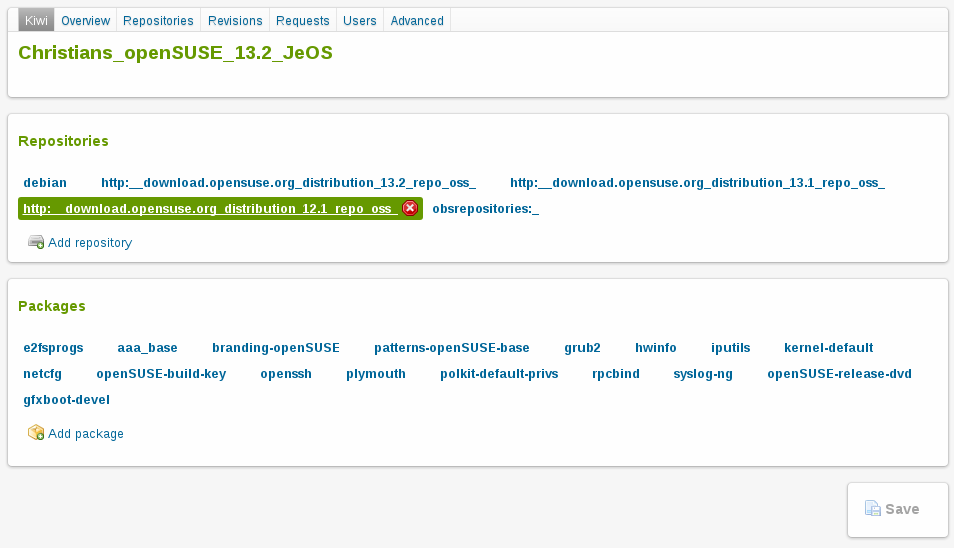Go to the Requests tab
The image size is (954, 548).
coord(302,20)
